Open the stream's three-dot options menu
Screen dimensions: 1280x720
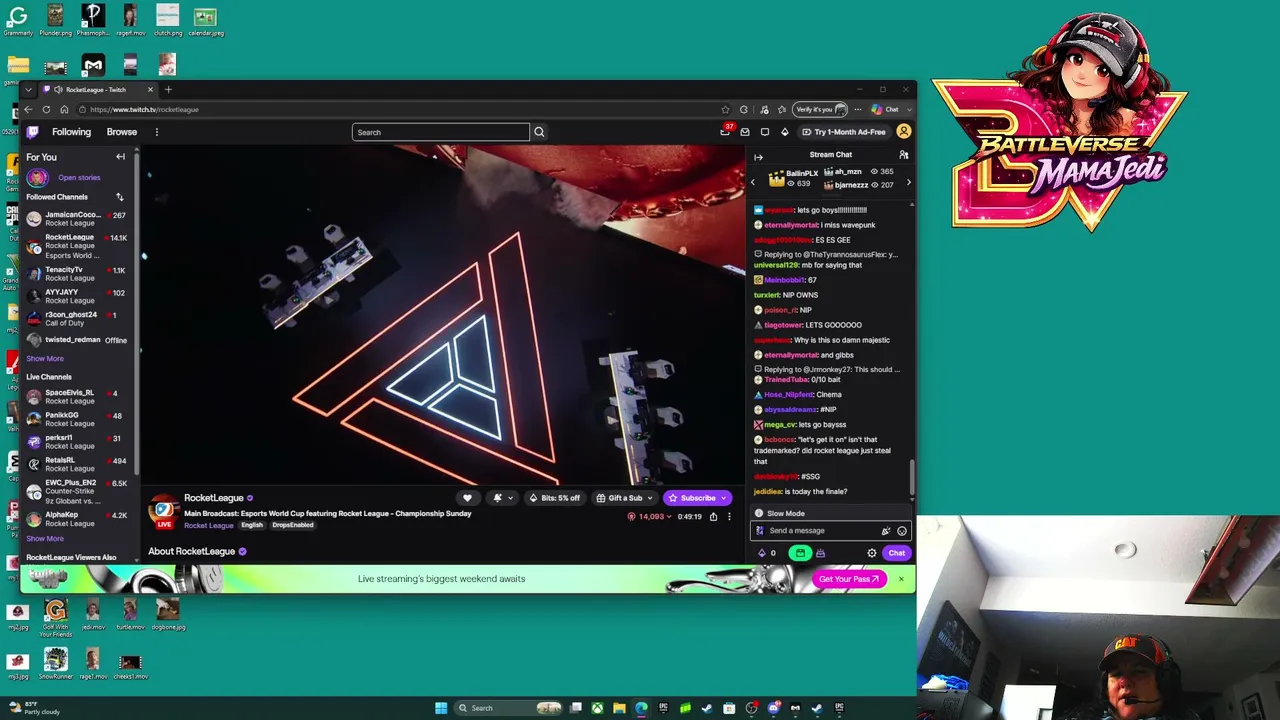coord(729,517)
